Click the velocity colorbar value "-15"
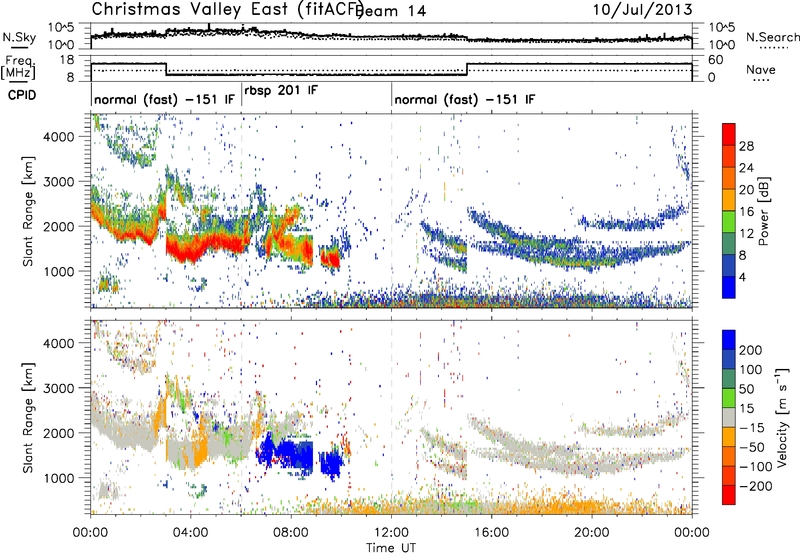Screen dimensions: 800x554 [x=752, y=428]
